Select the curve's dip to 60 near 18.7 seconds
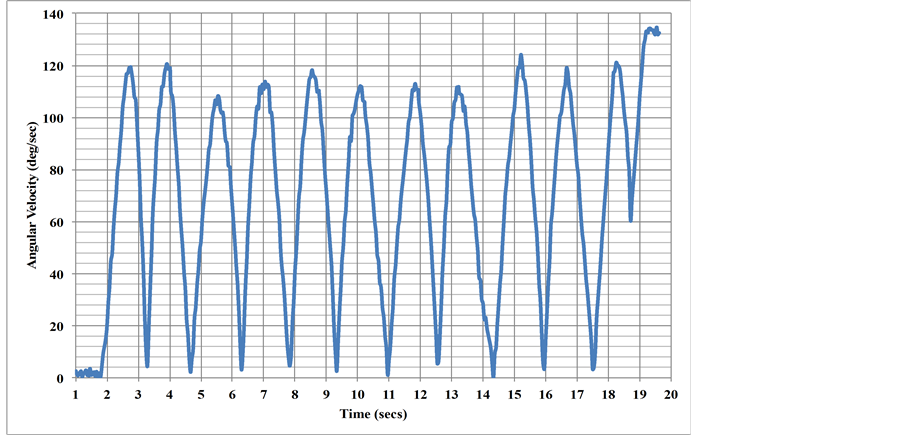 coord(630,218)
